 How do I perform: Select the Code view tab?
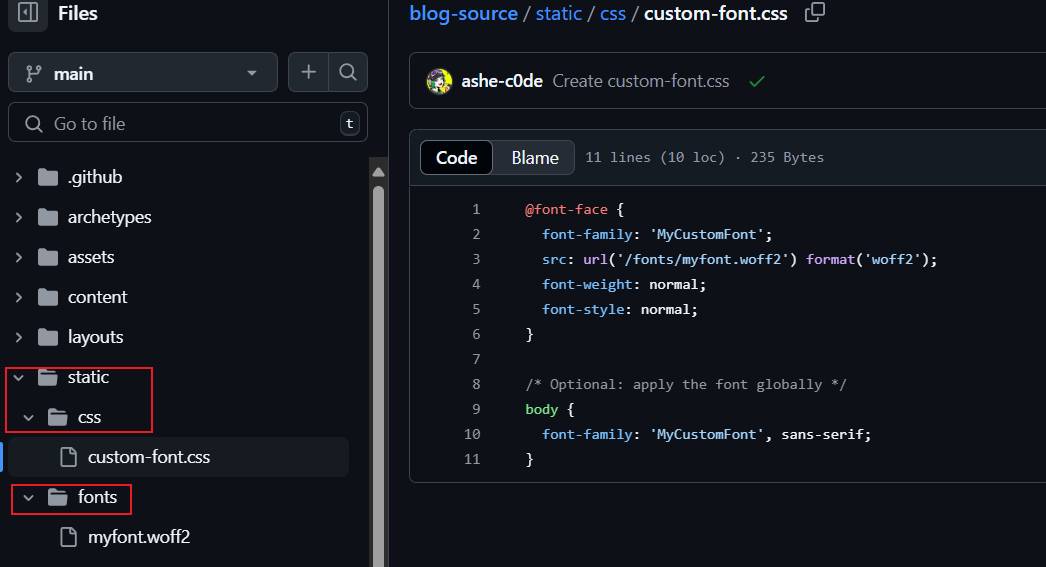(x=457, y=158)
